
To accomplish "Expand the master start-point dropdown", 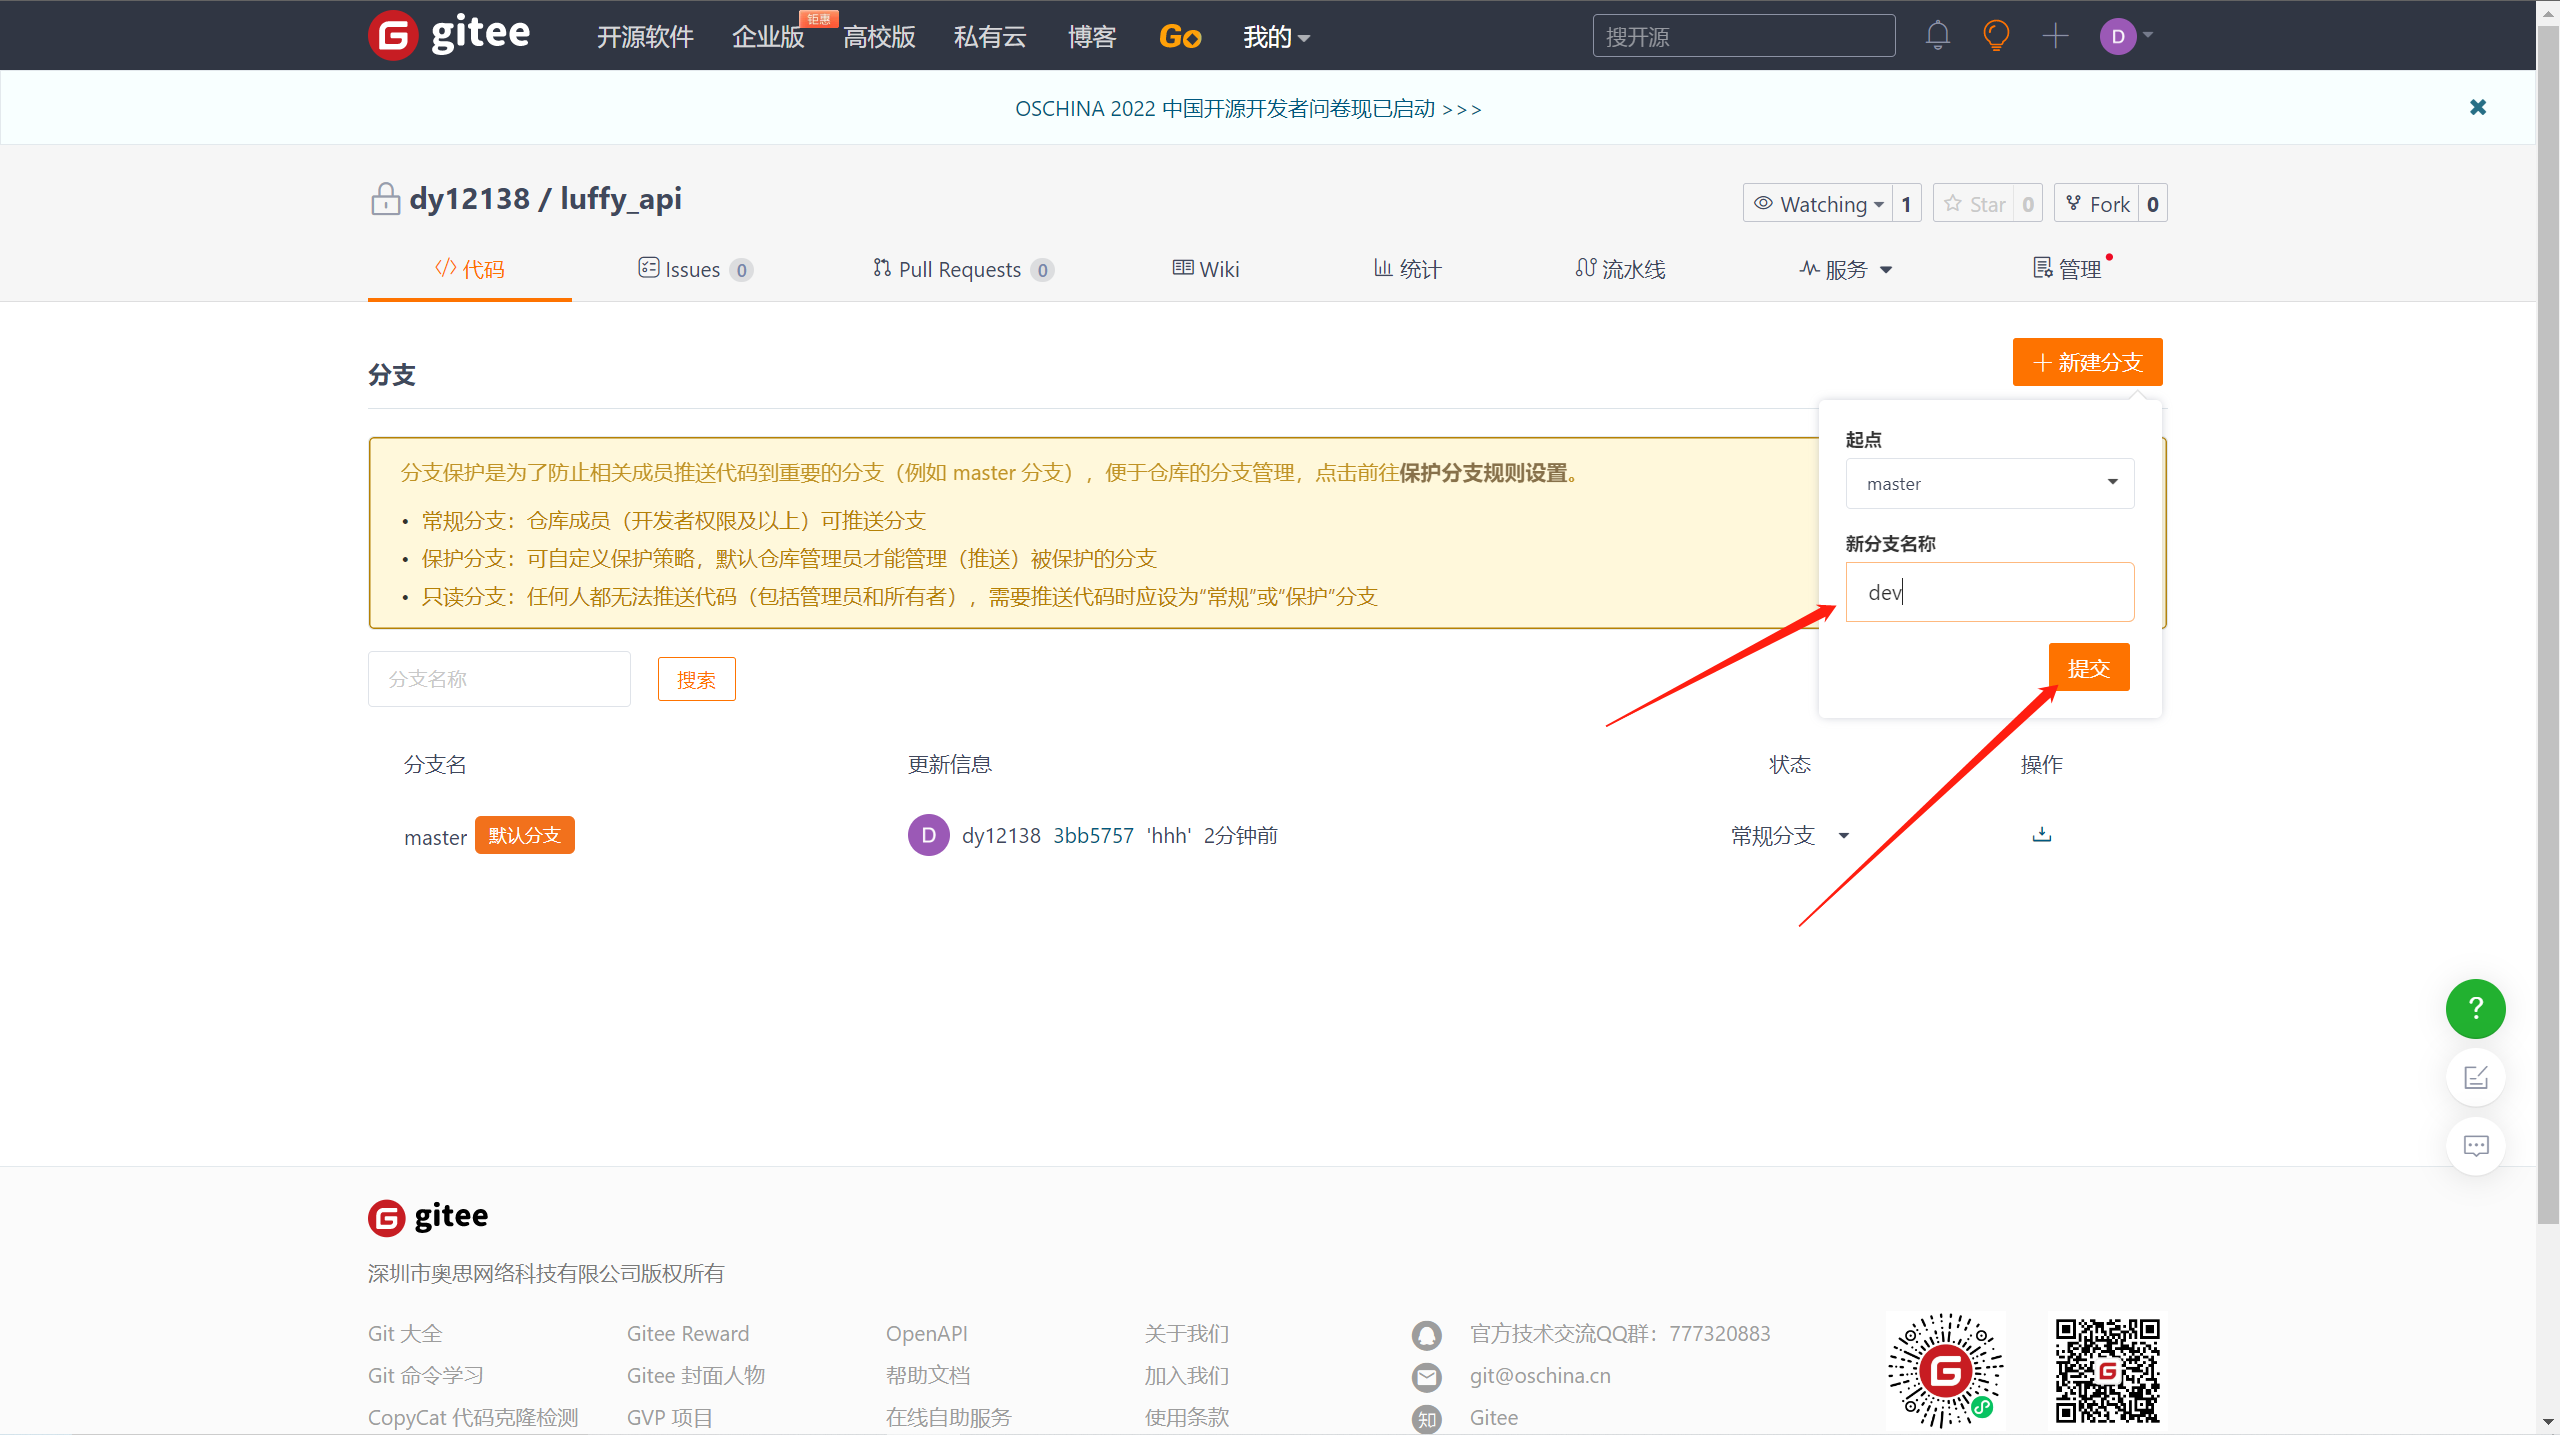I will (1989, 483).
